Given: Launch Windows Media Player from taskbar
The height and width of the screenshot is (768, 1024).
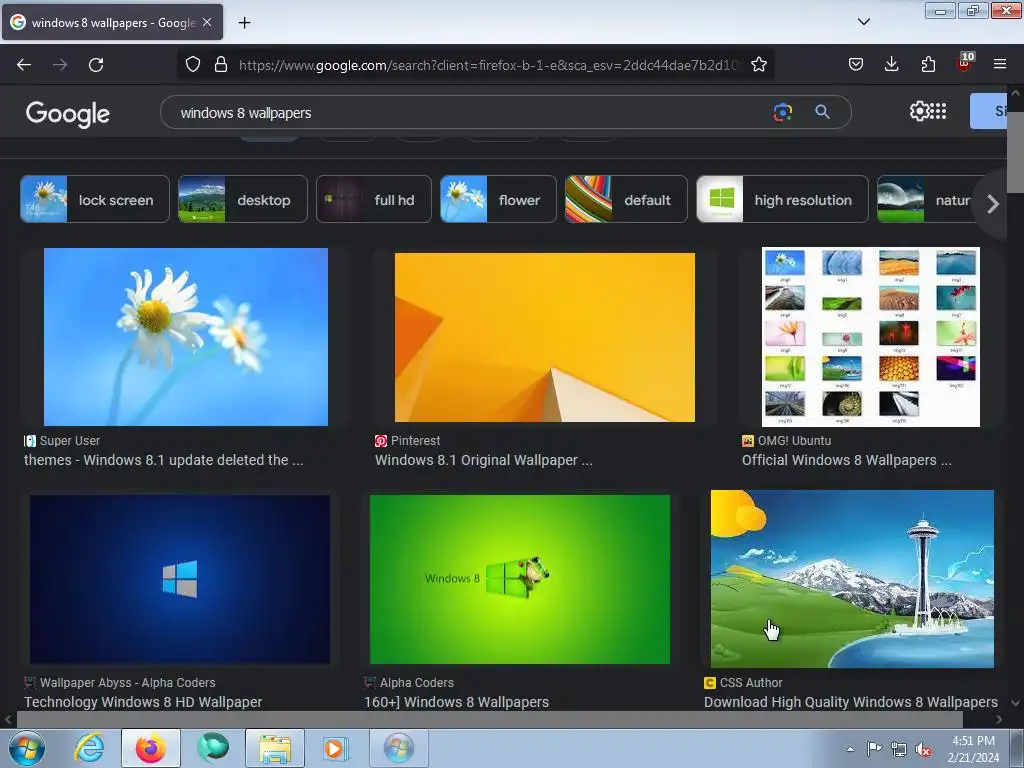Looking at the screenshot, I should tap(337, 748).
